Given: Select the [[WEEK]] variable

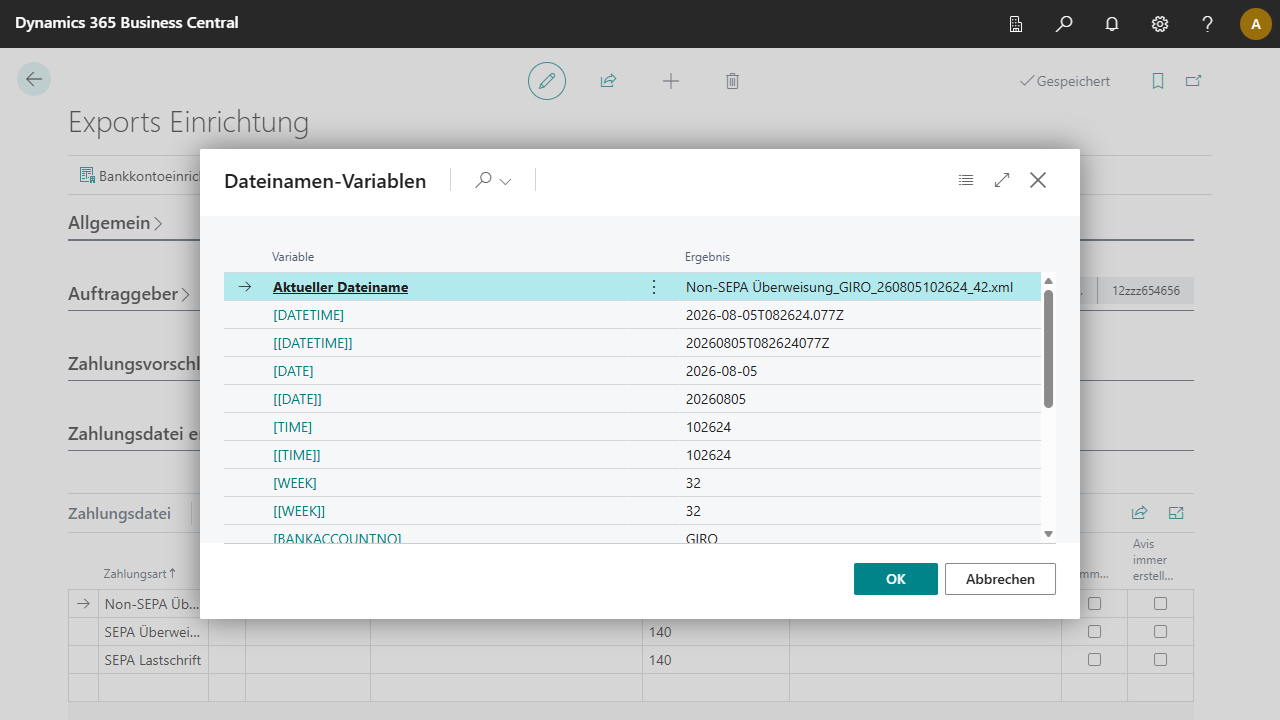Looking at the screenshot, I should (x=299, y=511).
